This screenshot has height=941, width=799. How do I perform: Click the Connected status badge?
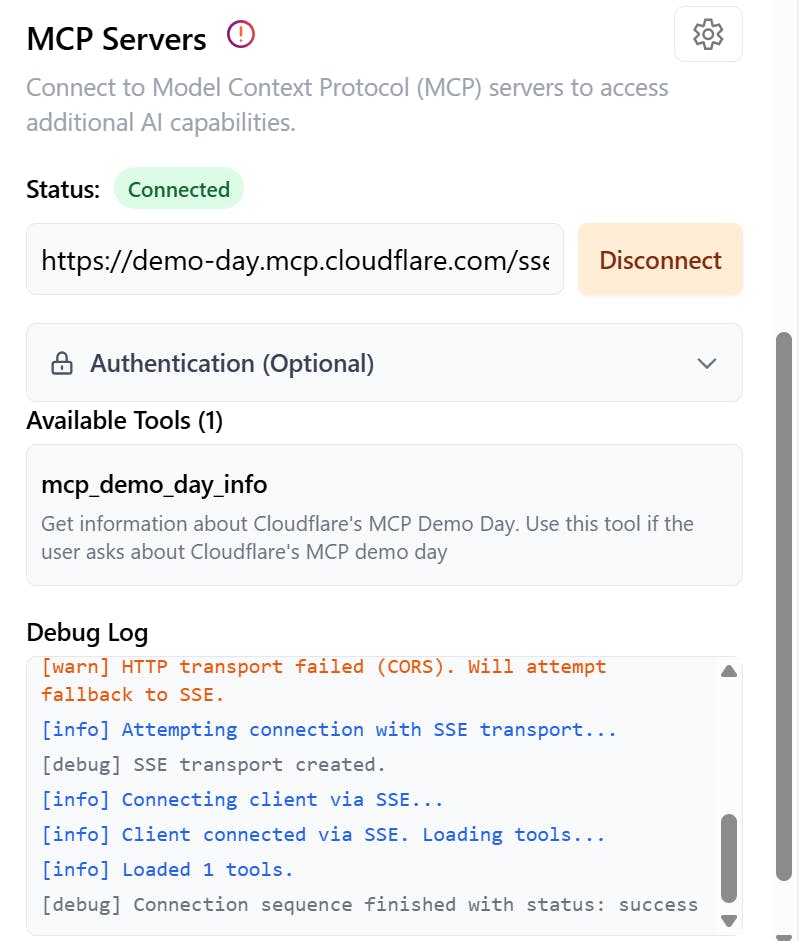[179, 189]
